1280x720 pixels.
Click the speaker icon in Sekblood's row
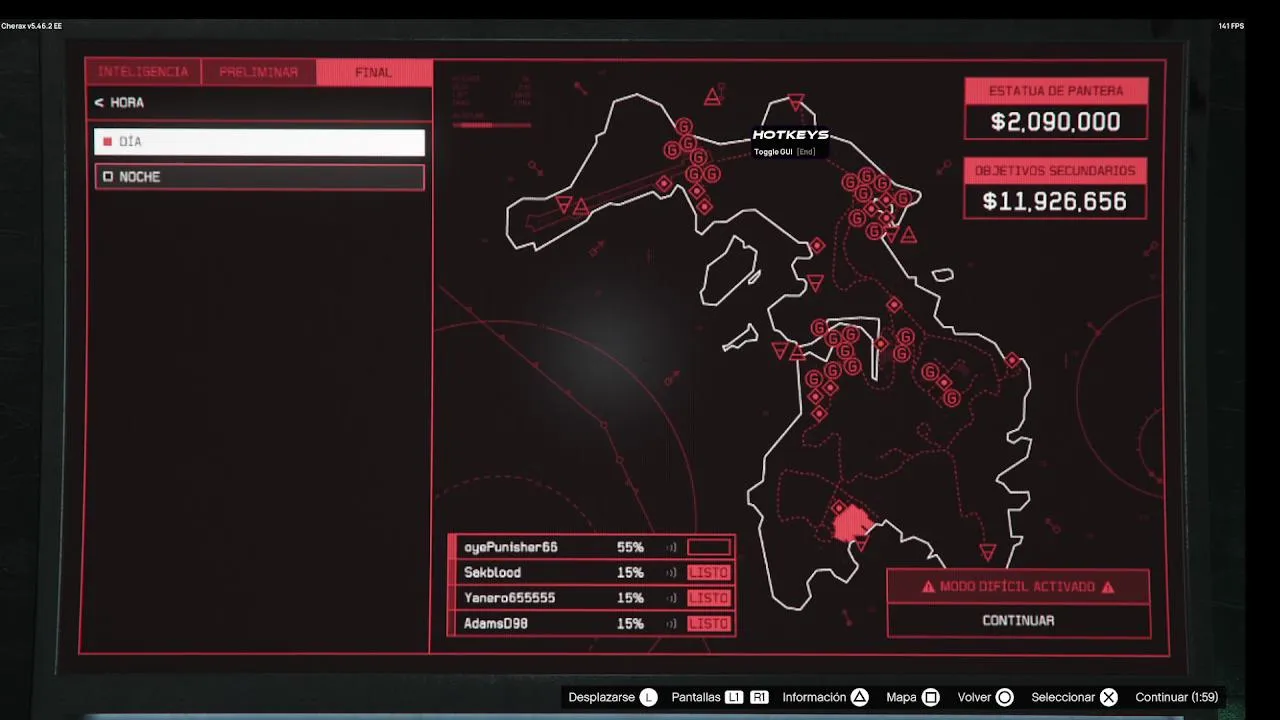point(671,573)
